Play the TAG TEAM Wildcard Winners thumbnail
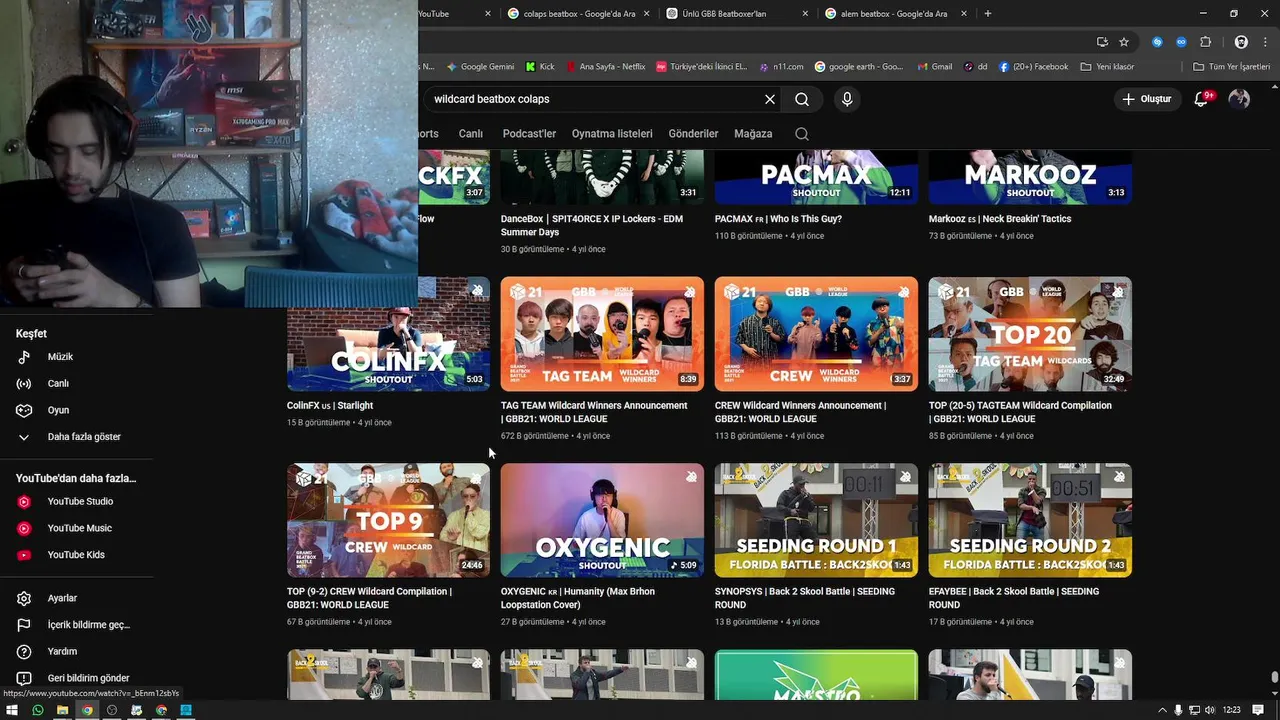1280x720 pixels. (x=602, y=334)
